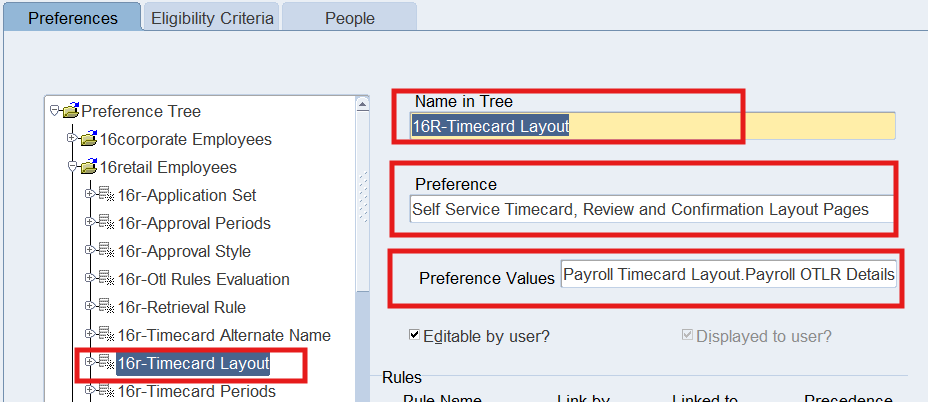This screenshot has width=928, height=402.
Task: Expand the 16r-Otl Rules Evaluation node
Action: click(x=91, y=279)
